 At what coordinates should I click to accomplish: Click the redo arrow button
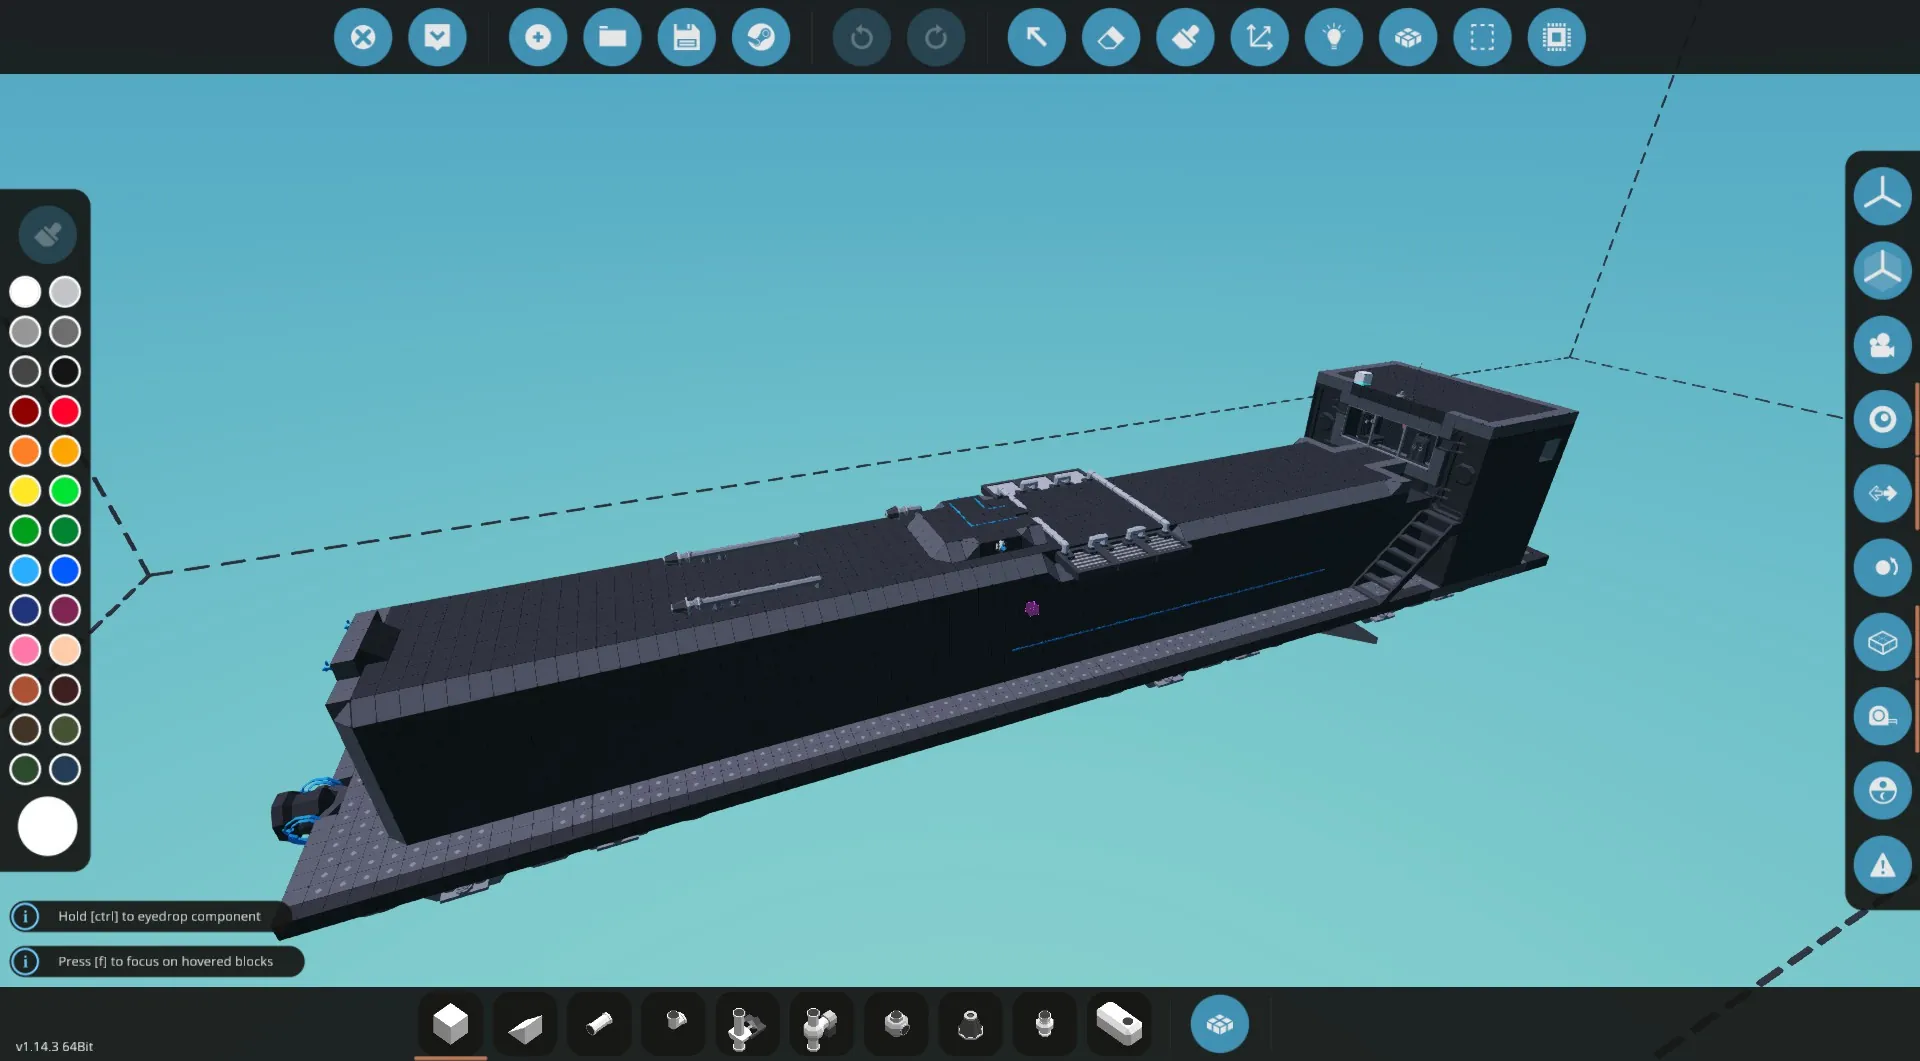click(936, 38)
